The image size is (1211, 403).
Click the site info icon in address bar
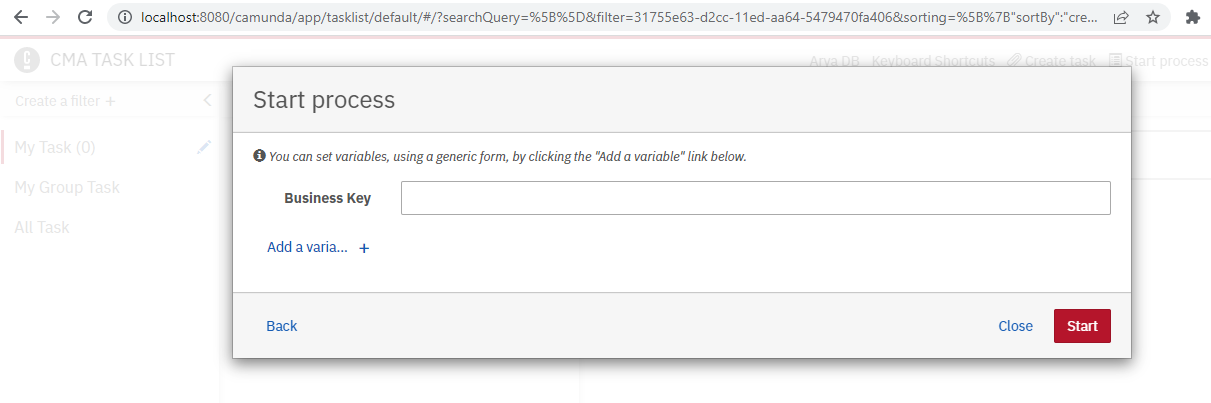(124, 17)
